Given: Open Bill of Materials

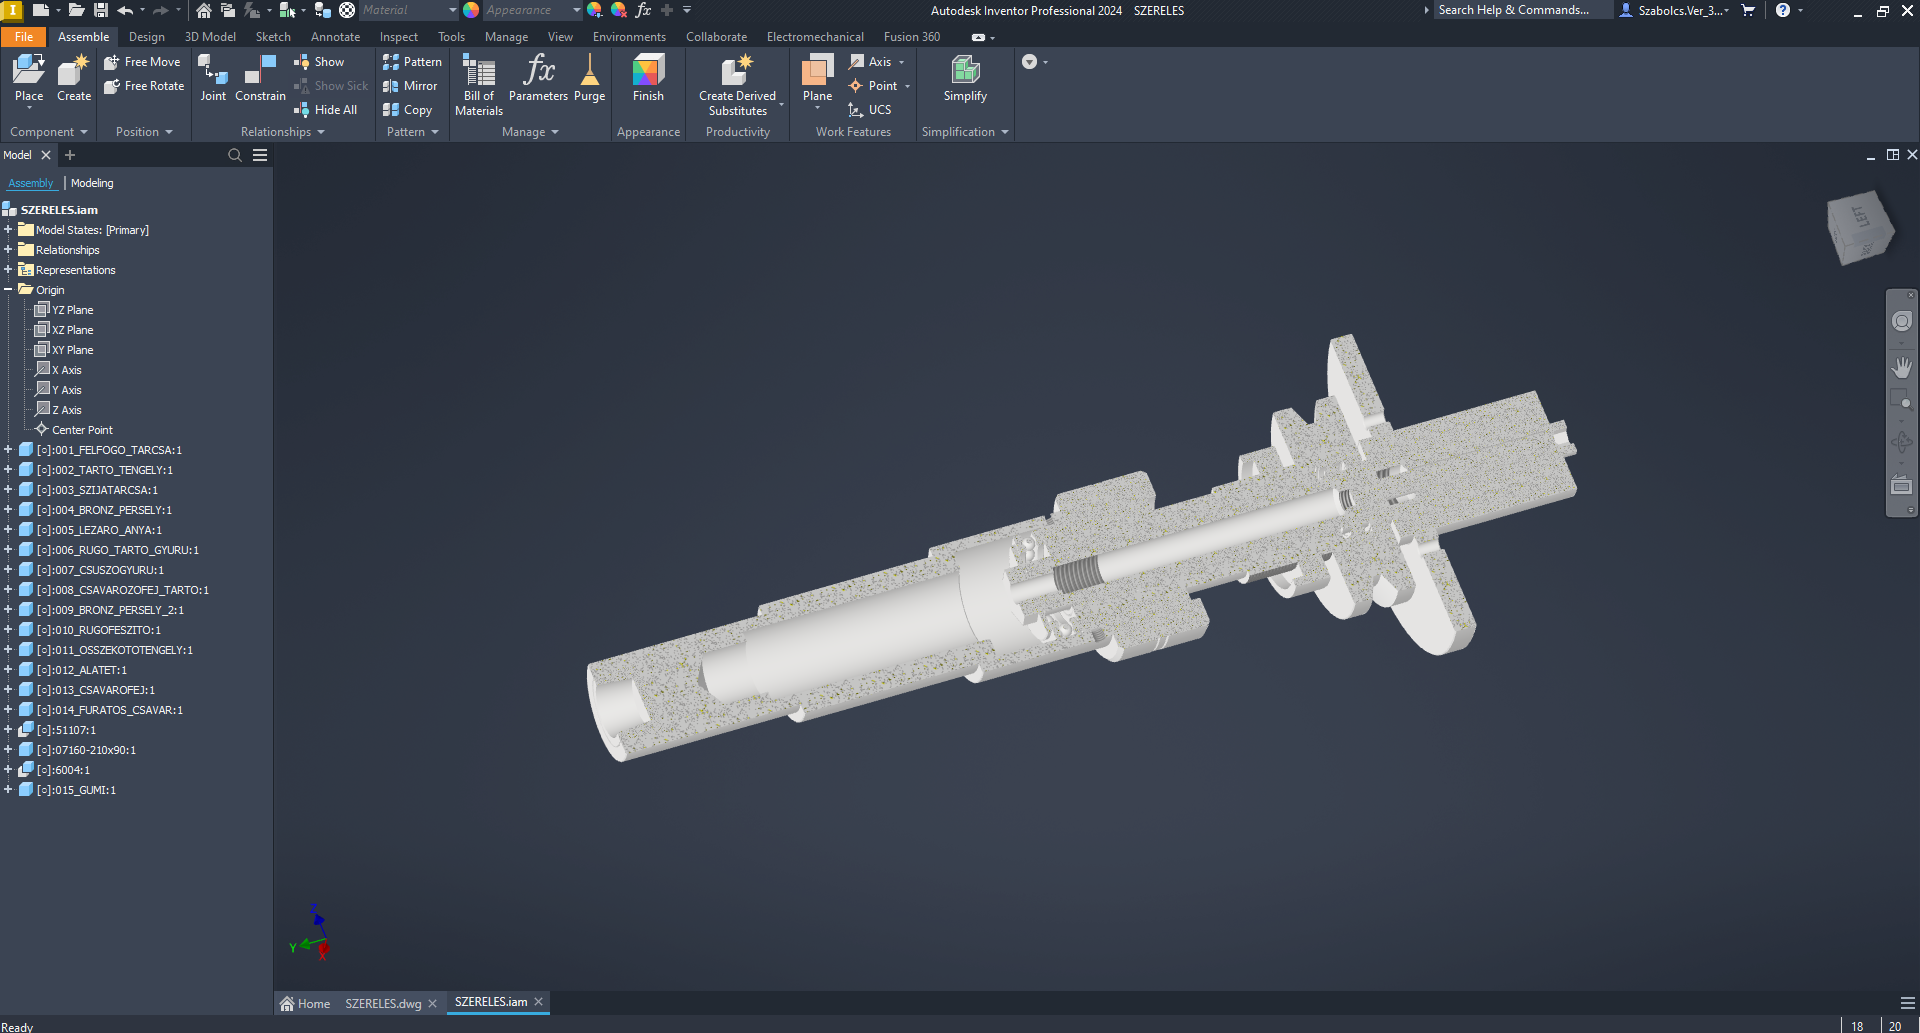Looking at the screenshot, I should (x=479, y=85).
